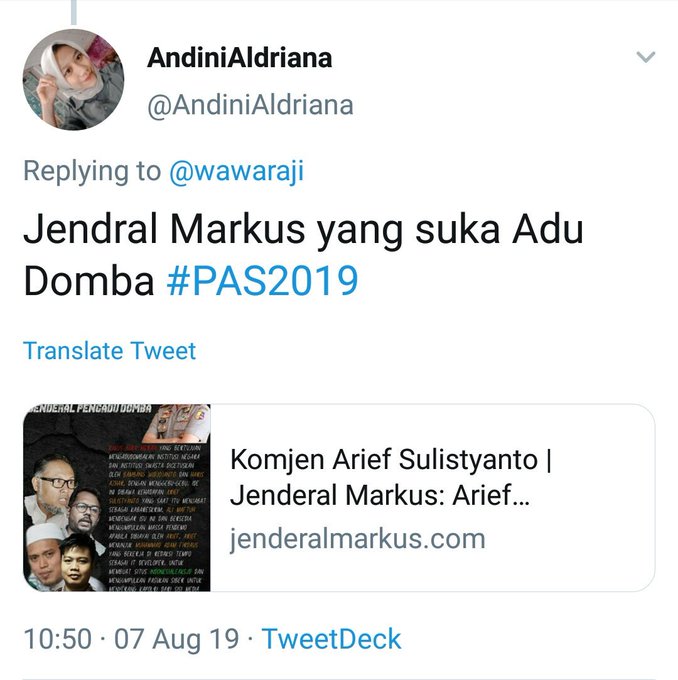Click the thread connector line above the avatar

73,12
